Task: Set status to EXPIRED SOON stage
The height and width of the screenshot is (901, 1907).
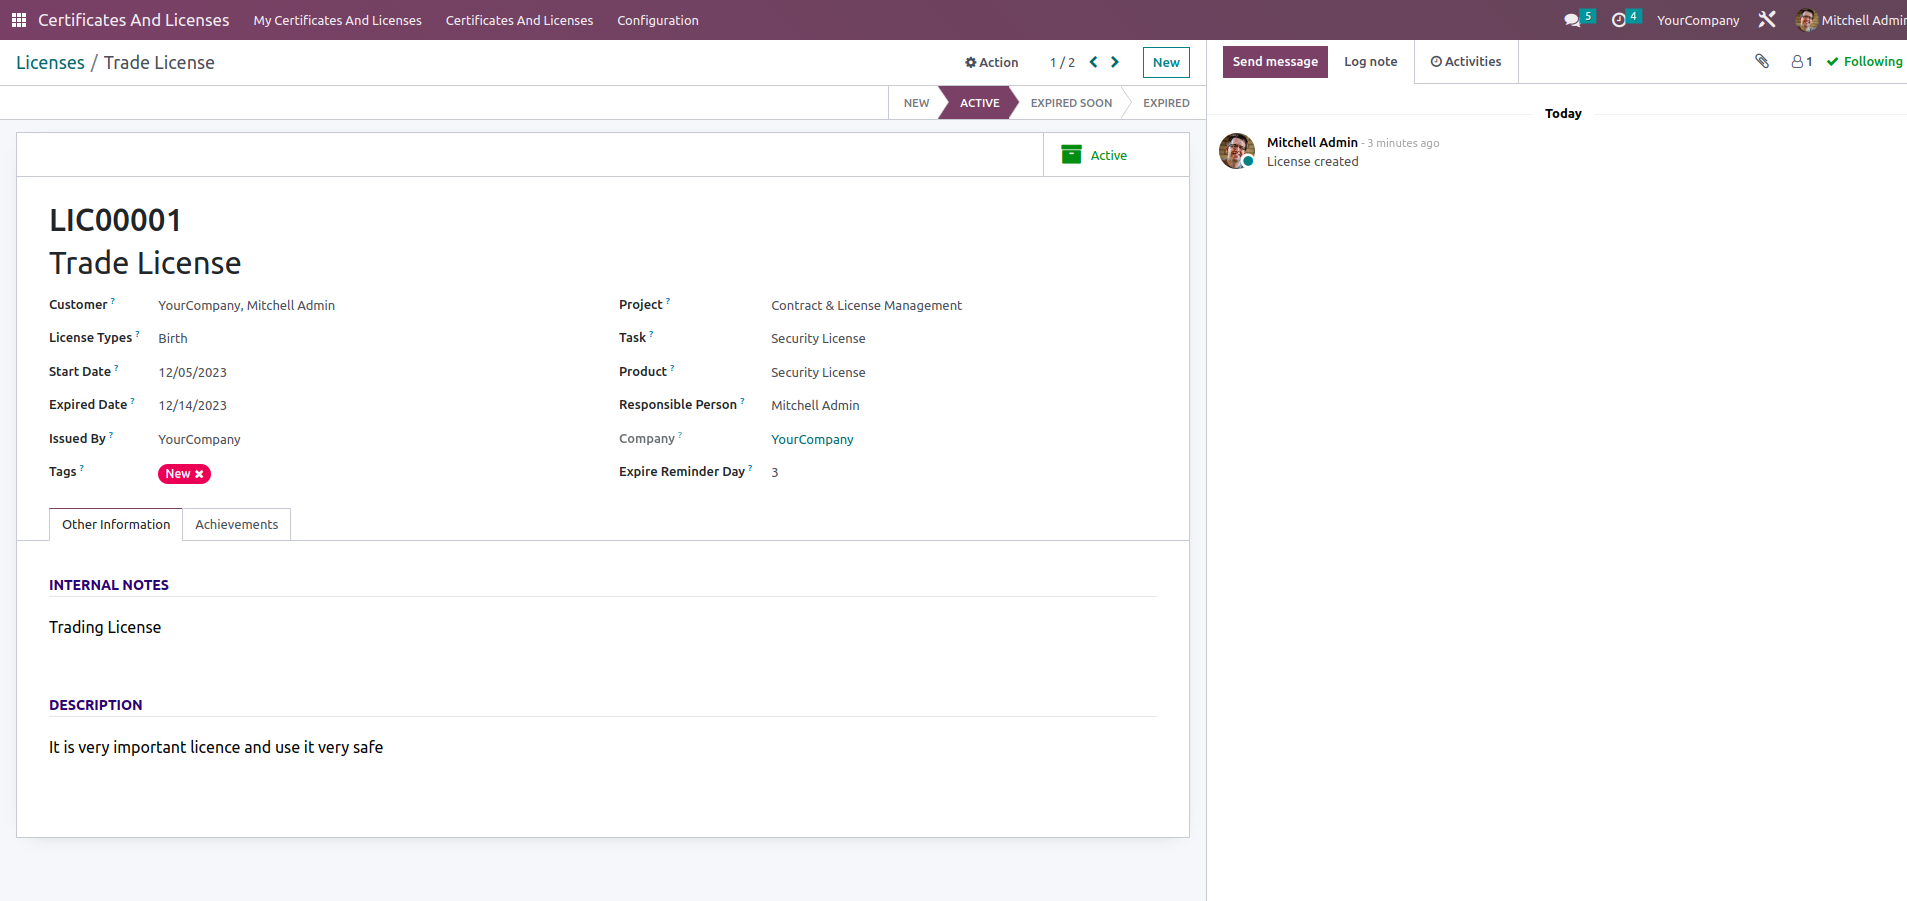Action: tap(1071, 103)
